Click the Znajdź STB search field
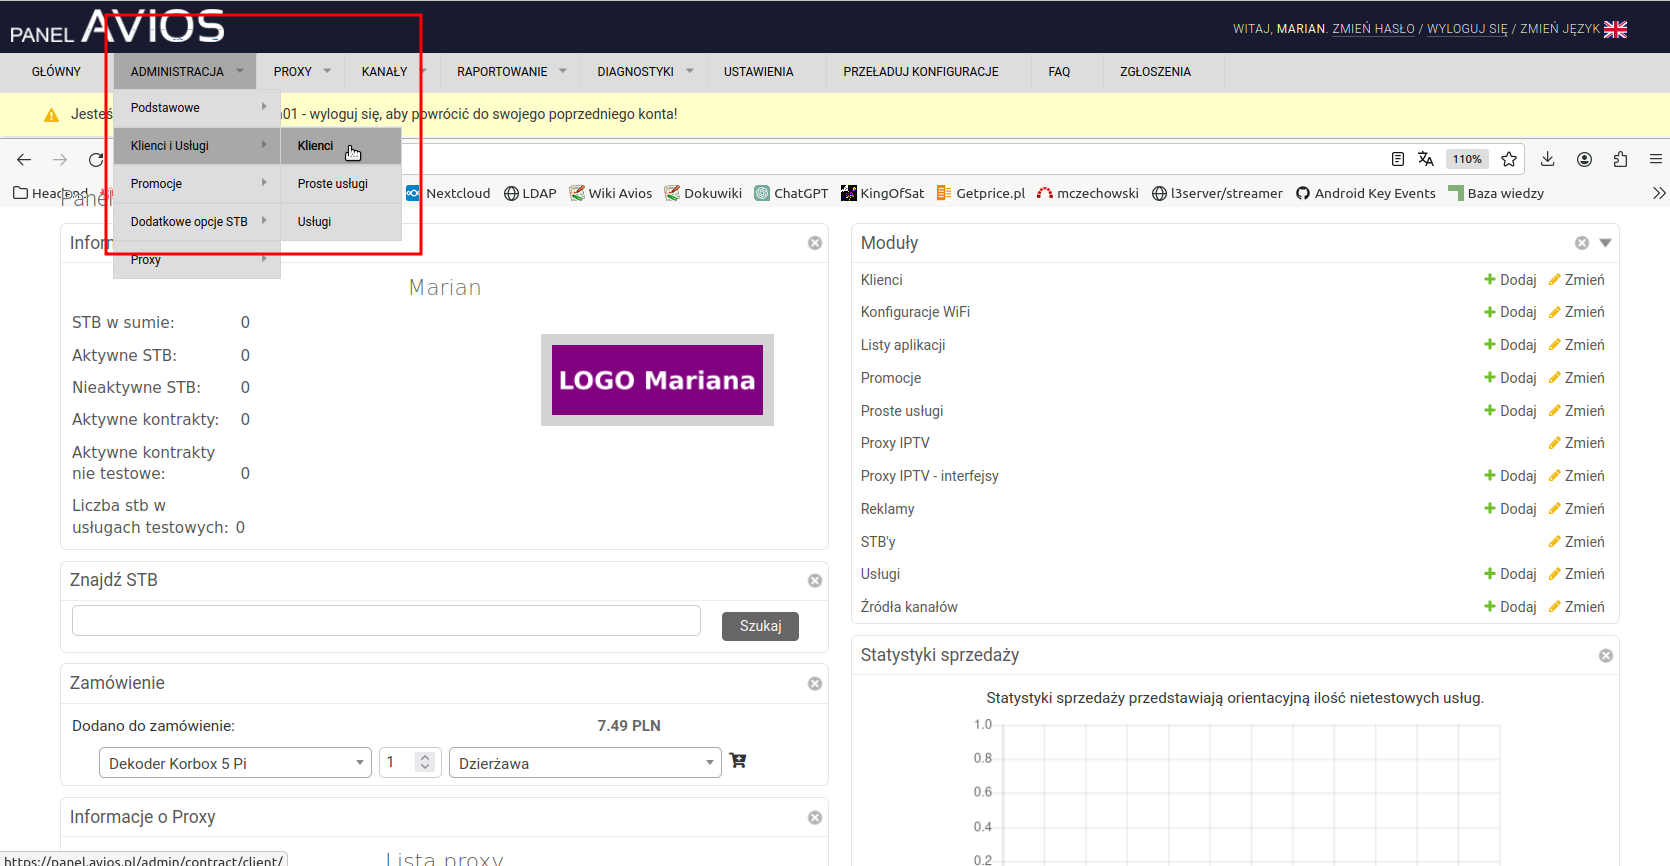This screenshot has height=866, width=1670. pos(386,621)
